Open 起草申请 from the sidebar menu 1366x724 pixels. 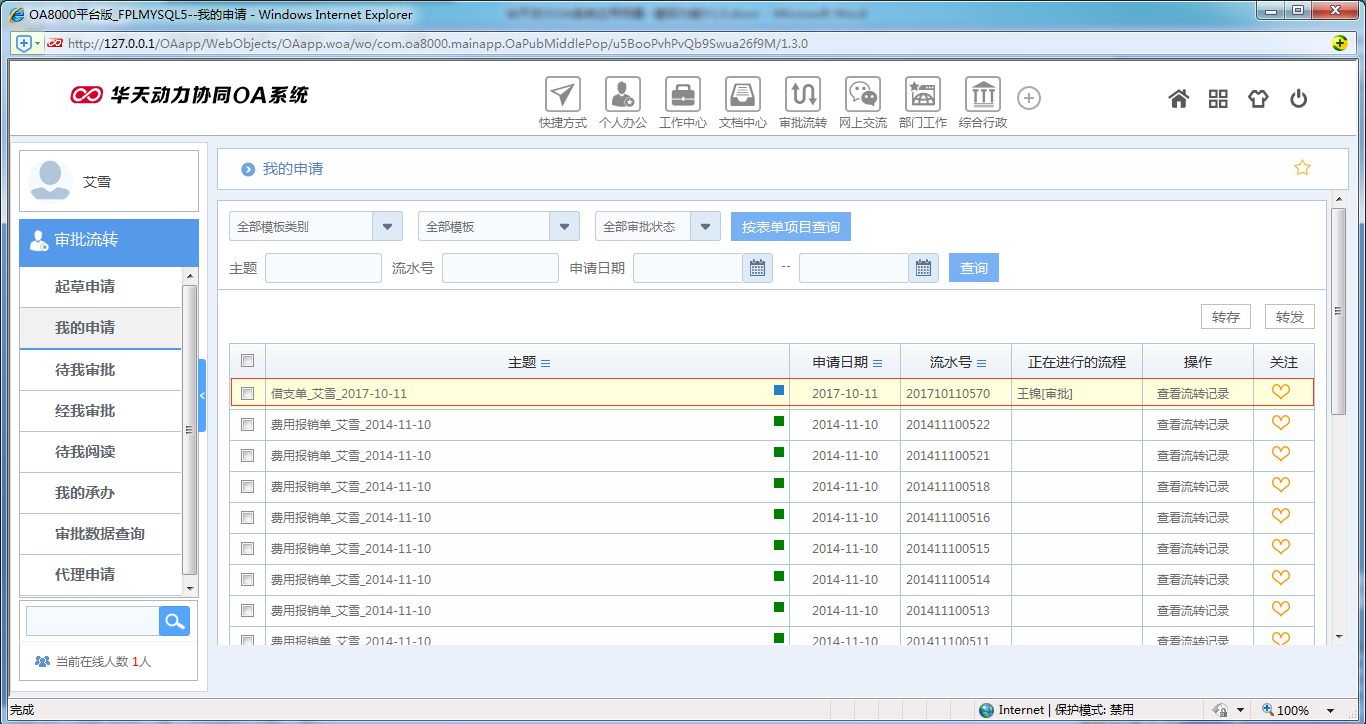pos(85,287)
